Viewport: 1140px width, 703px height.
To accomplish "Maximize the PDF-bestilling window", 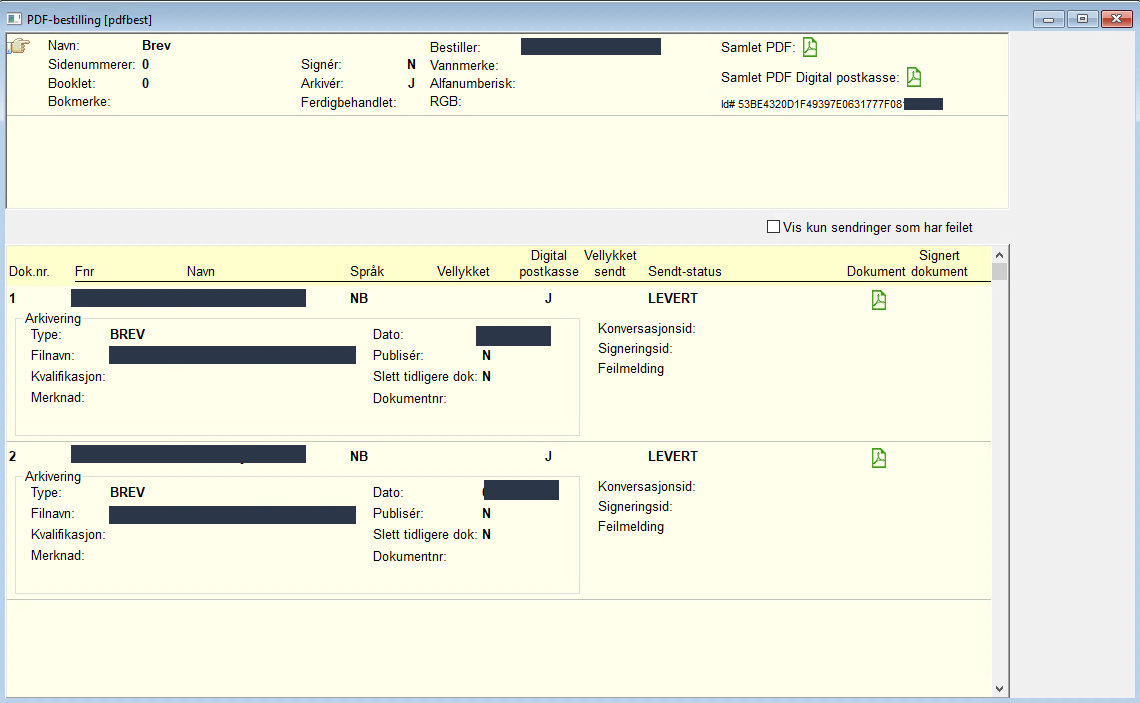I will [x=1083, y=19].
